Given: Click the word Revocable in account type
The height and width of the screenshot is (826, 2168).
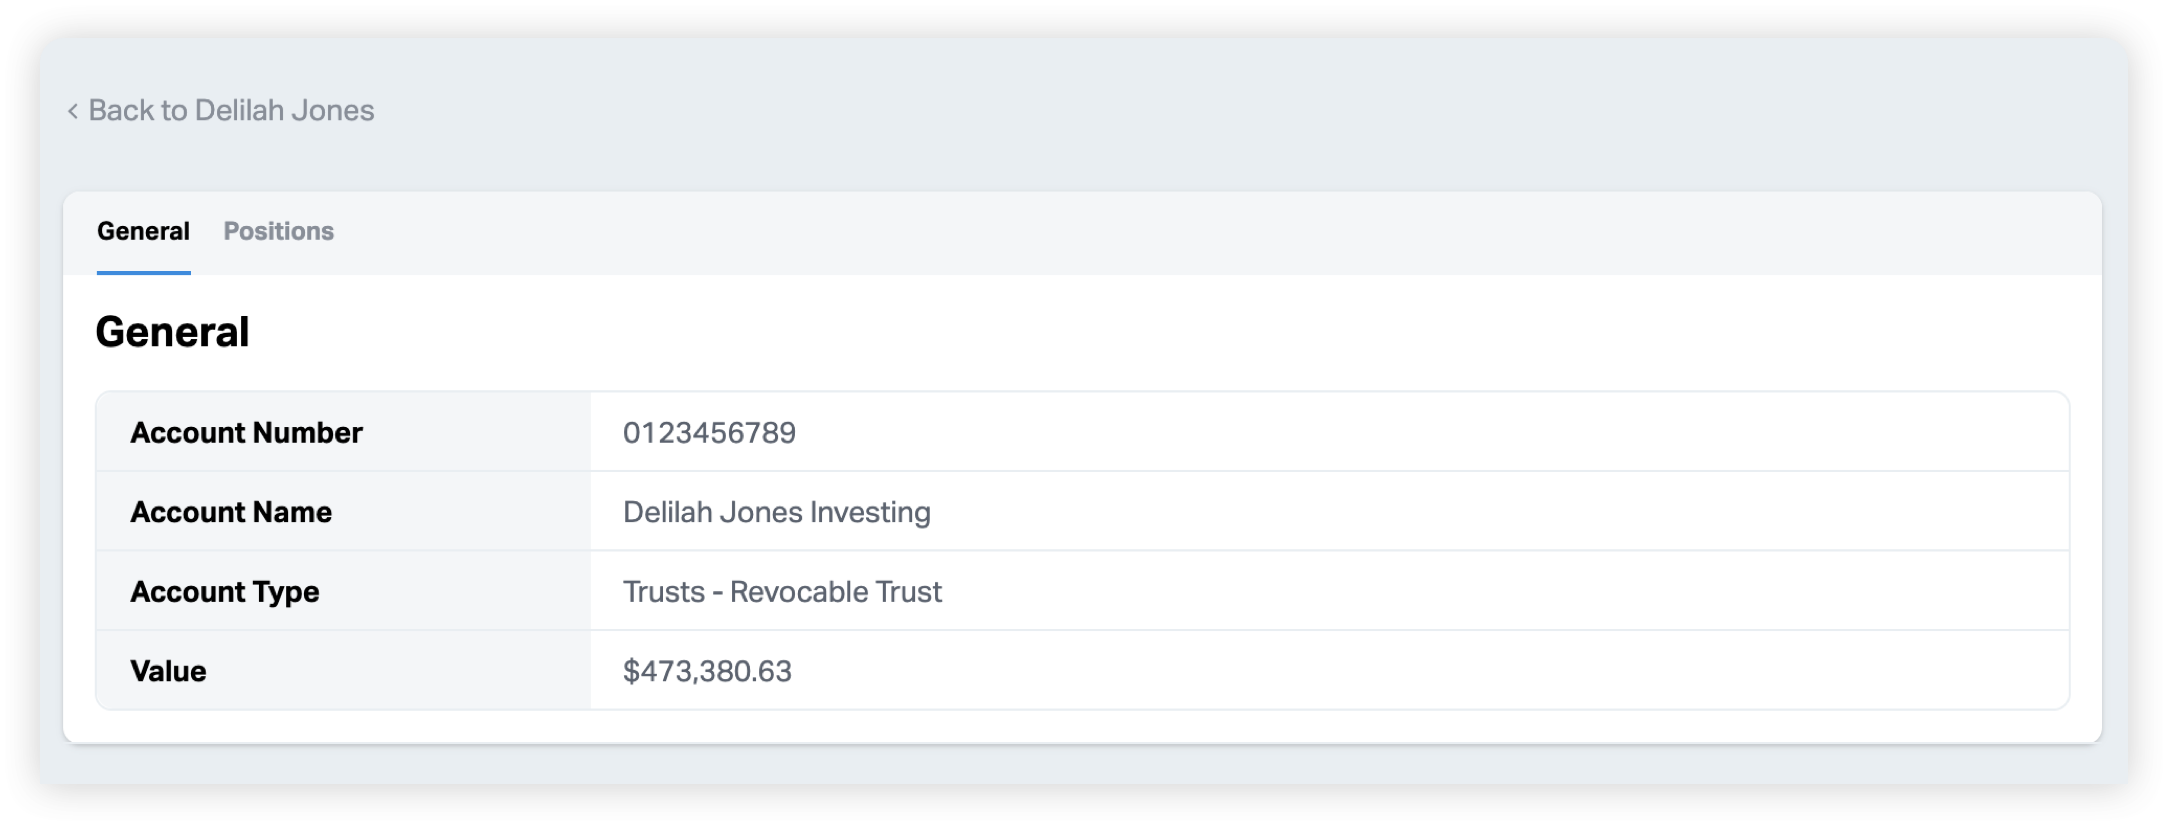Looking at the screenshot, I should [799, 592].
